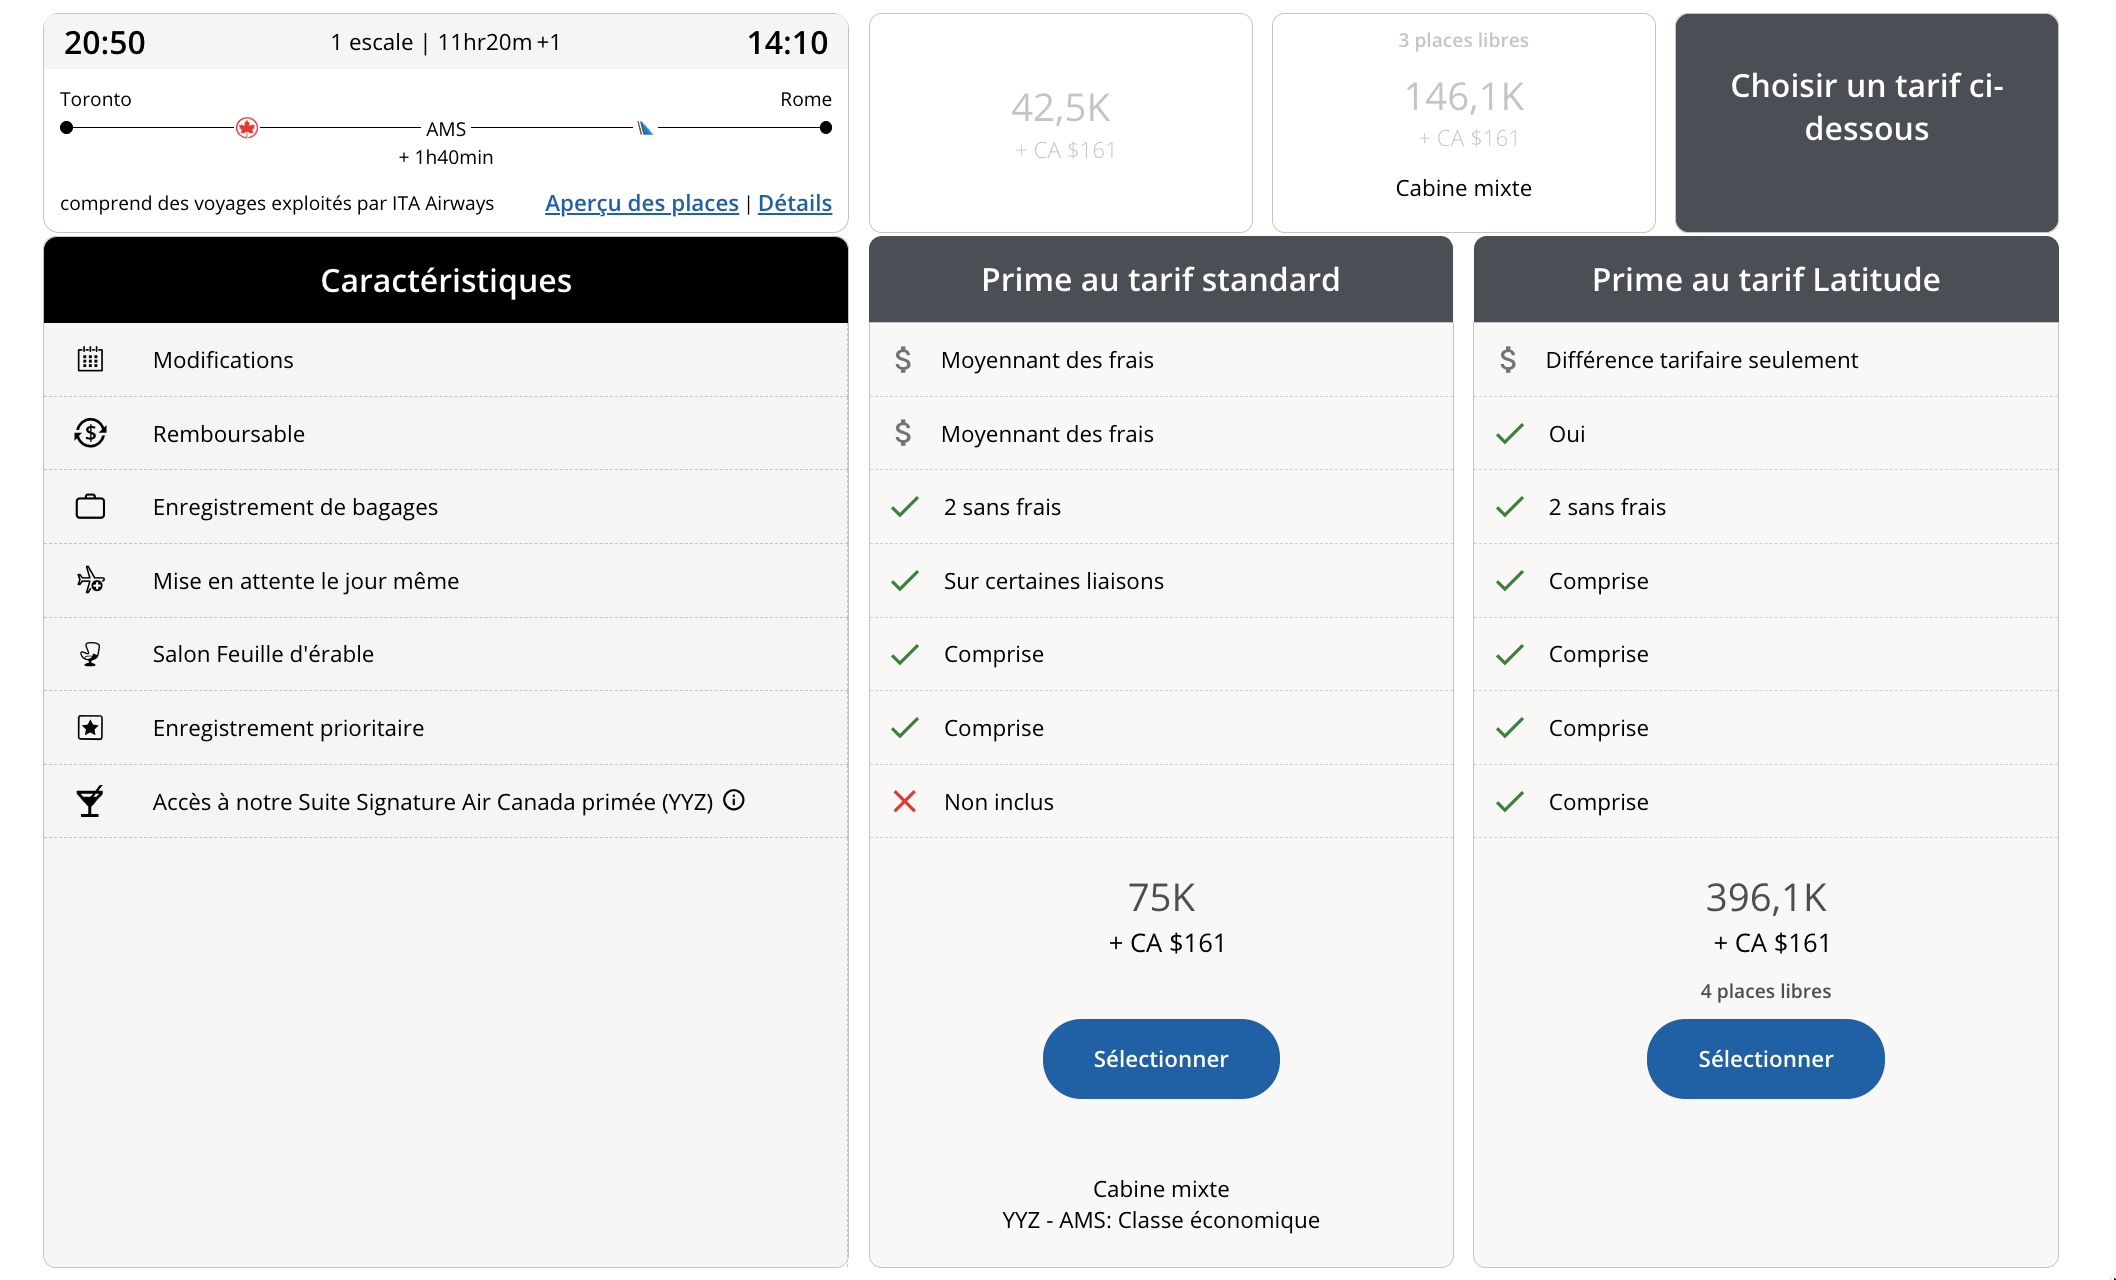This screenshot has width=2116, height=1280.
Task: Click the 75K standard price
Action: (1161, 897)
